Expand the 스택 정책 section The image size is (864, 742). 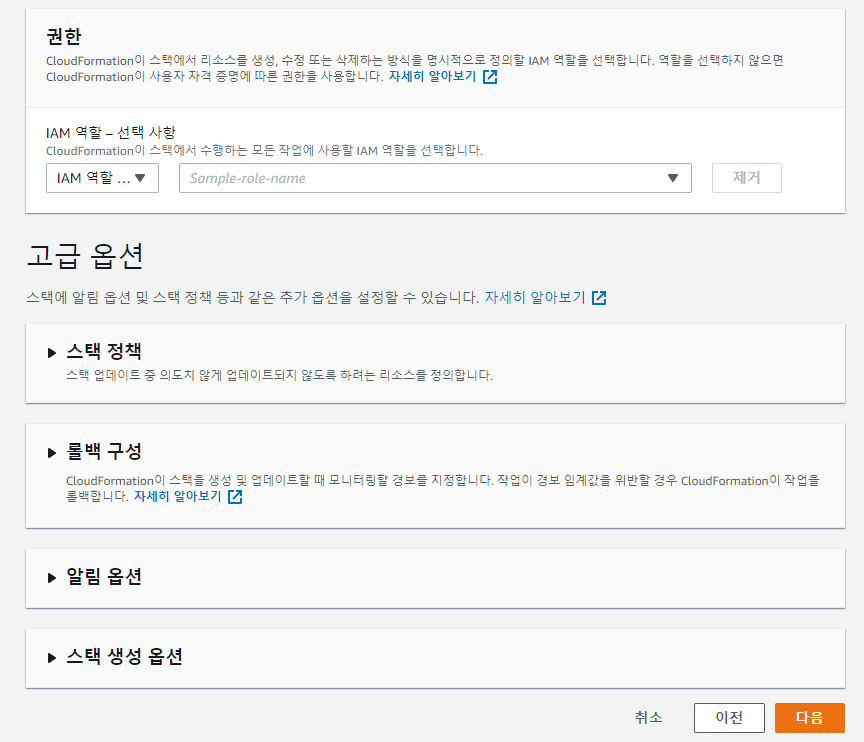(52, 353)
